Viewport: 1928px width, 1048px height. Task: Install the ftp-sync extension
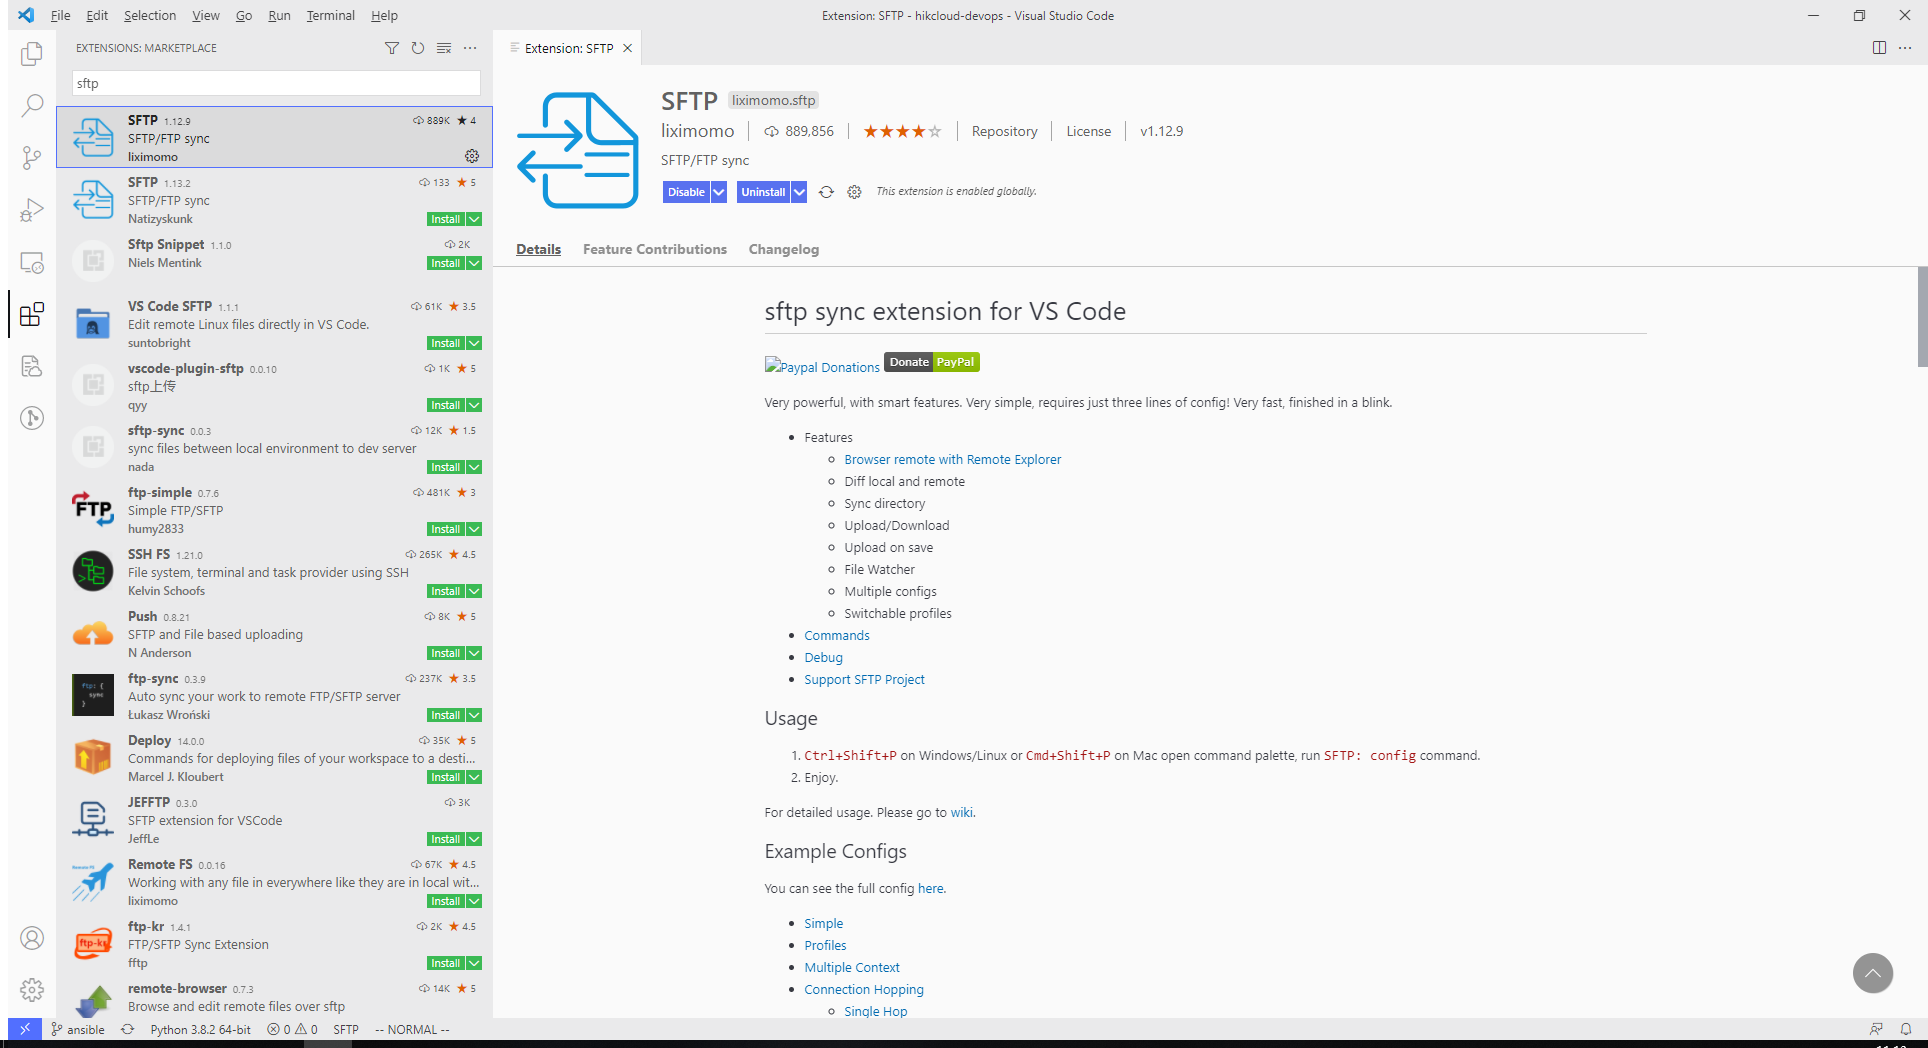point(445,715)
